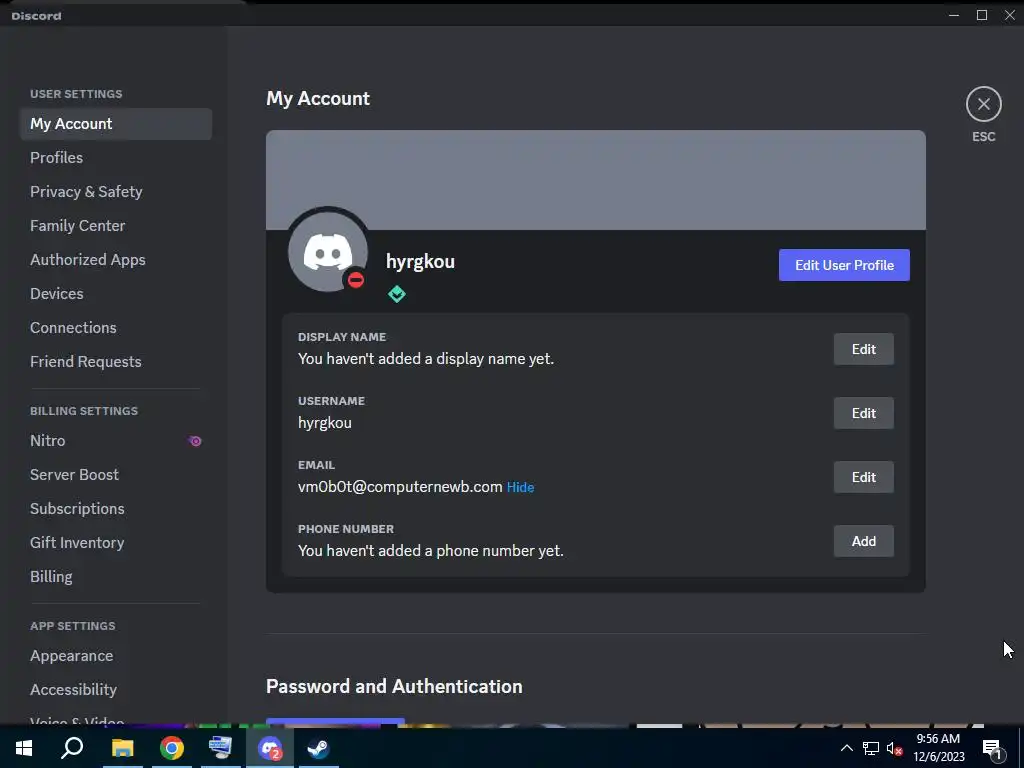The width and height of the screenshot is (1024, 768).
Task: Click the profile banner area
Action: point(596,180)
